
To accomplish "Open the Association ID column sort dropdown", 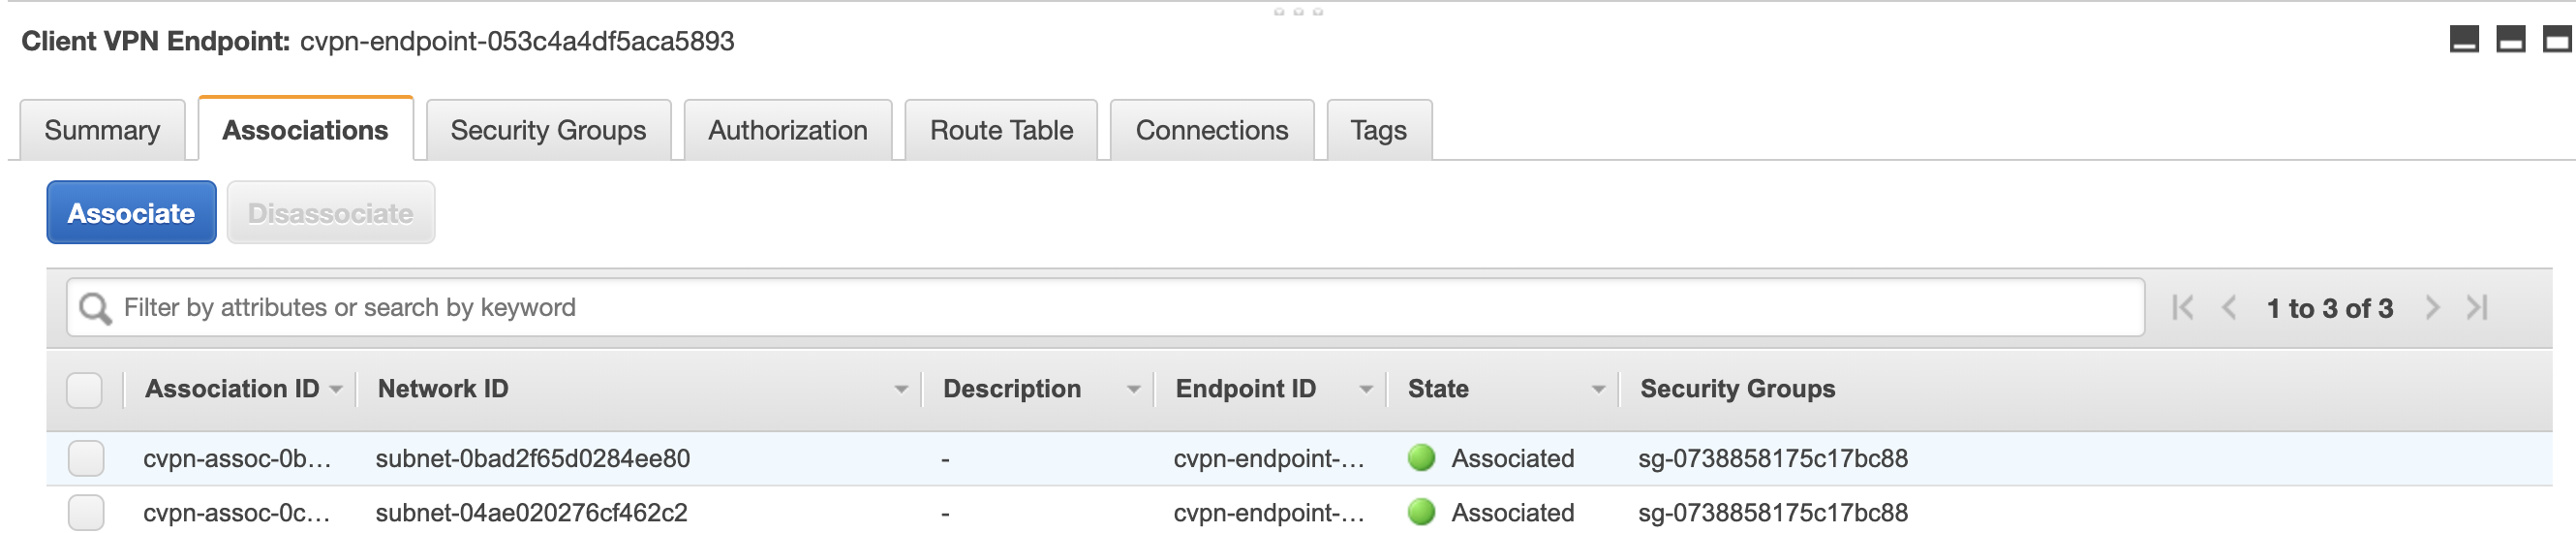I will (336, 390).
